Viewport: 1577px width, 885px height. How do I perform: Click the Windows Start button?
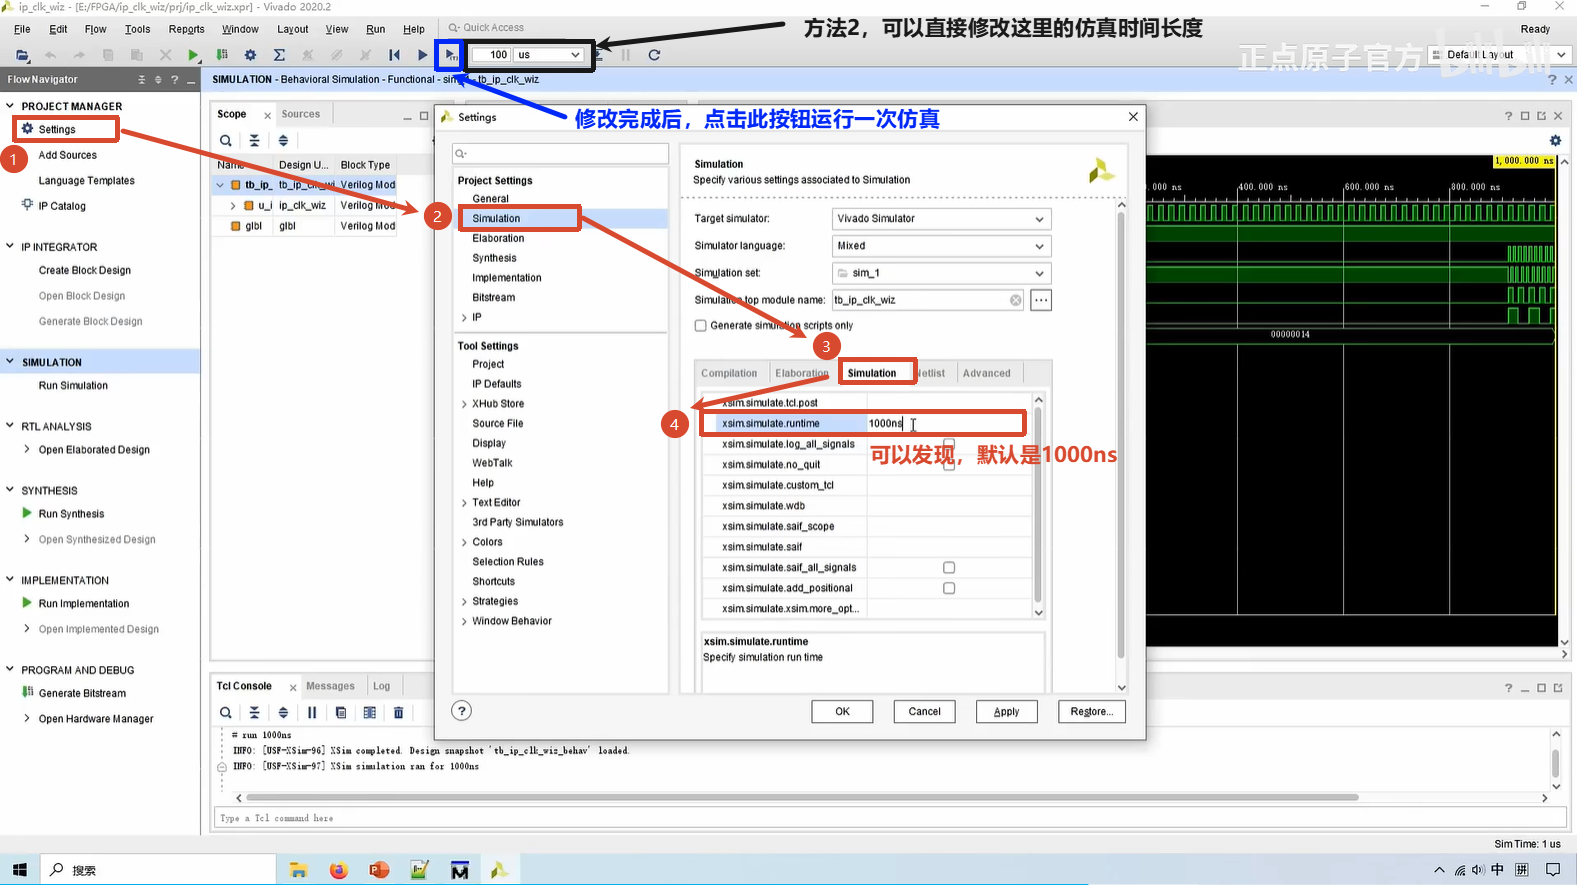point(19,870)
